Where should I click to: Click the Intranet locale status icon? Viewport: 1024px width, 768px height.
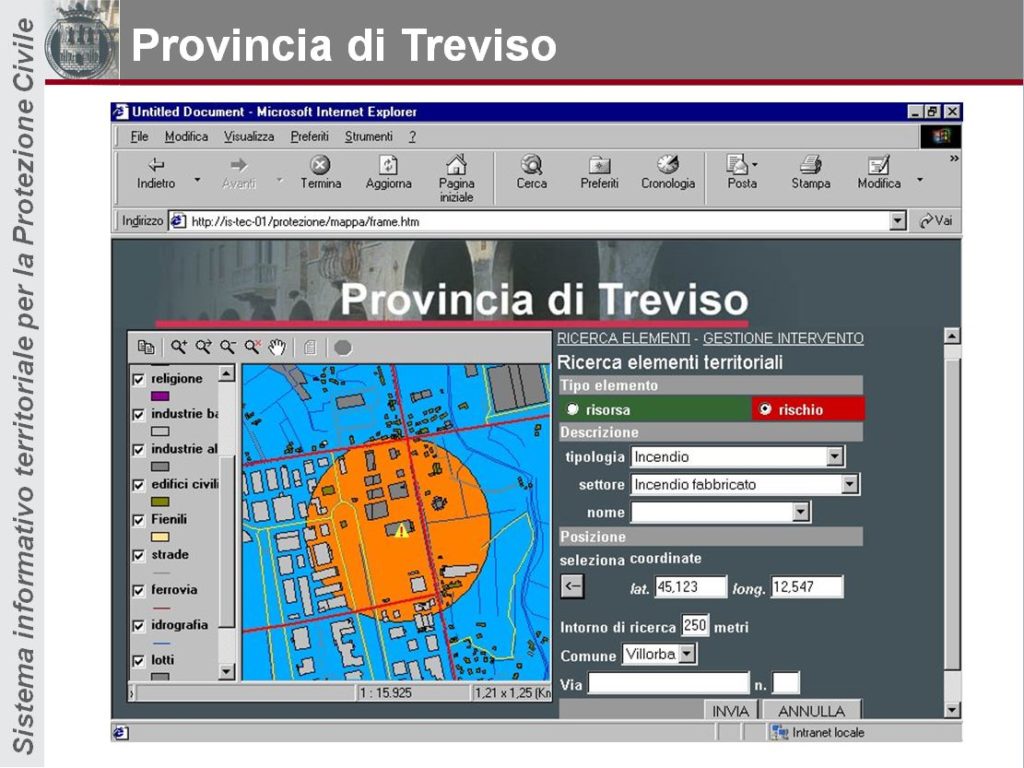780,732
